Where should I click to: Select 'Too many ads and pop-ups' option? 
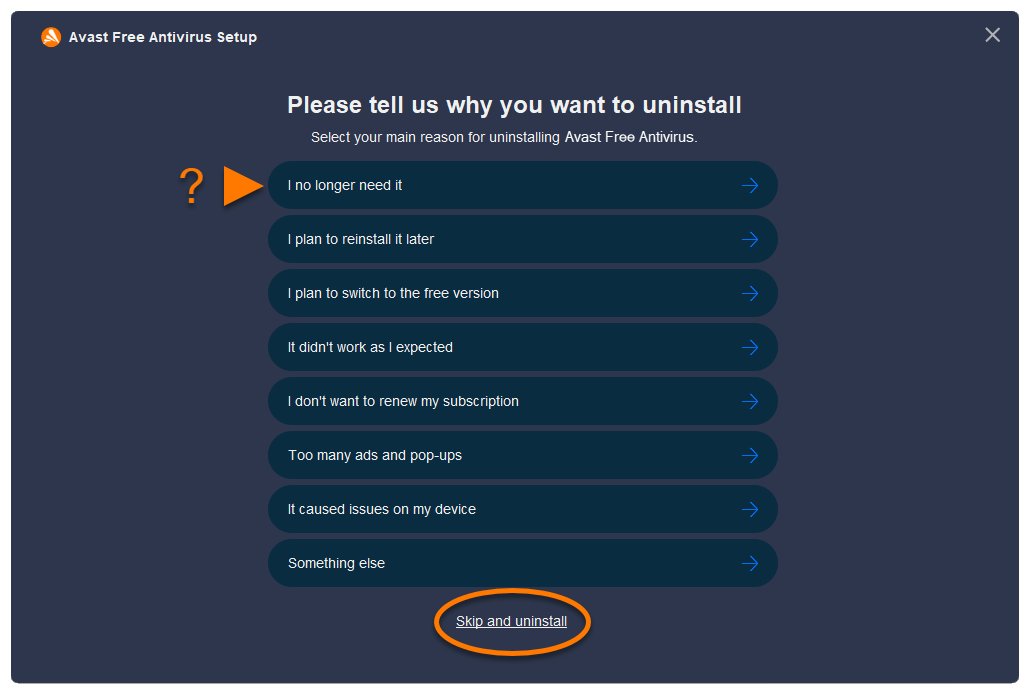click(x=375, y=455)
